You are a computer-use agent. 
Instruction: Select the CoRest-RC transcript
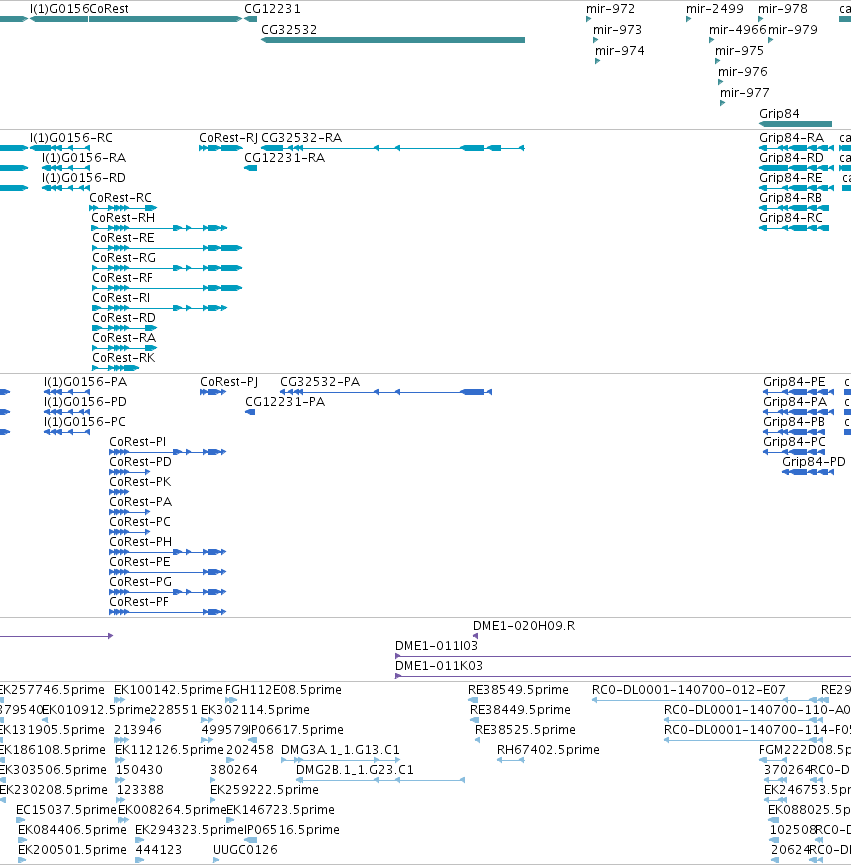pyautogui.click(x=123, y=208)
